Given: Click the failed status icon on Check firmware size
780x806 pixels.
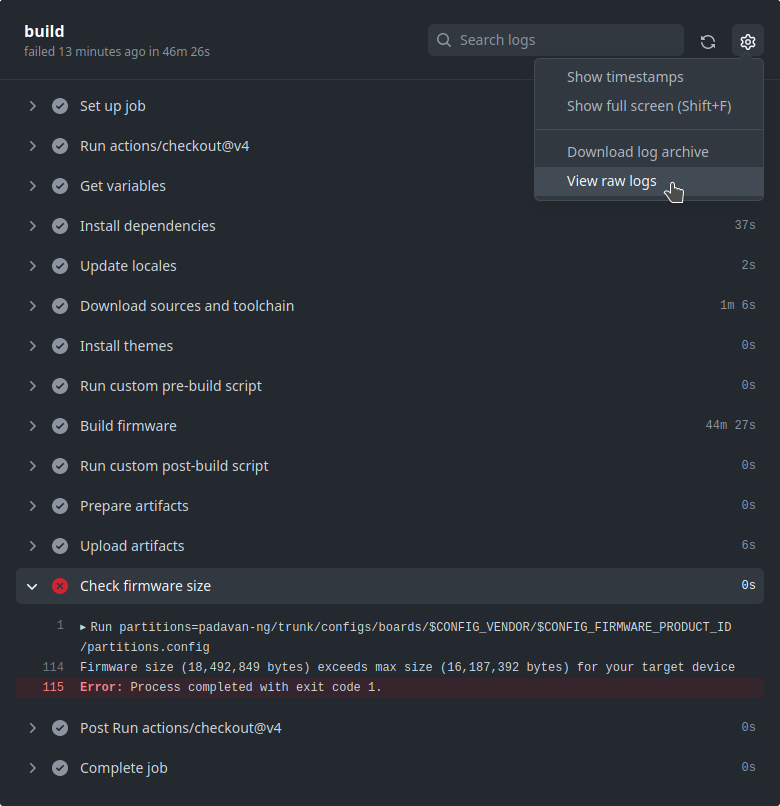Looking at the screenshot, I should click(x=60, y=586).
